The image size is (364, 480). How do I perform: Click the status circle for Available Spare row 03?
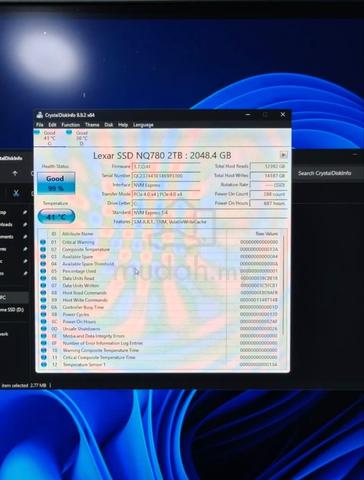click(43, 257)
